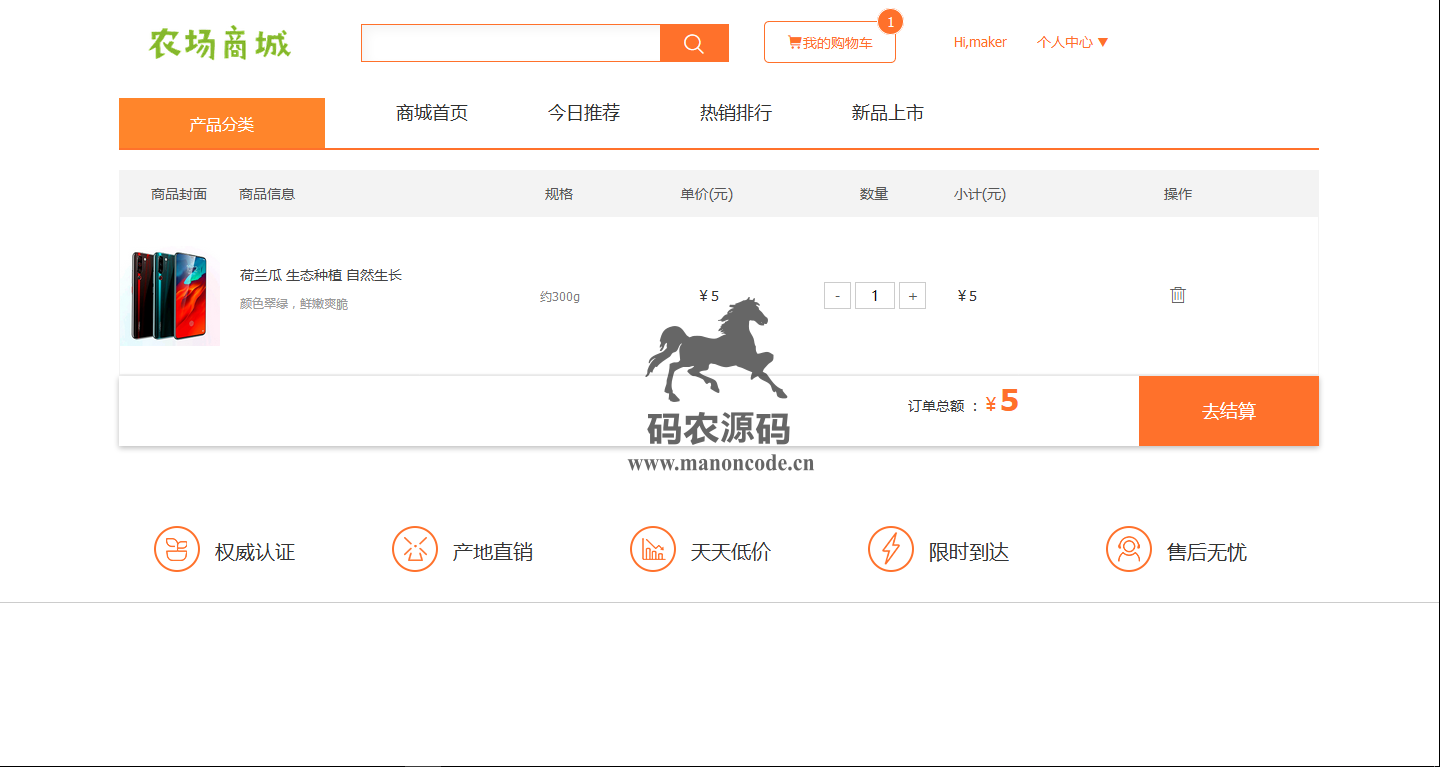Select the 热销排行 navigation entry

pos(735,113)
